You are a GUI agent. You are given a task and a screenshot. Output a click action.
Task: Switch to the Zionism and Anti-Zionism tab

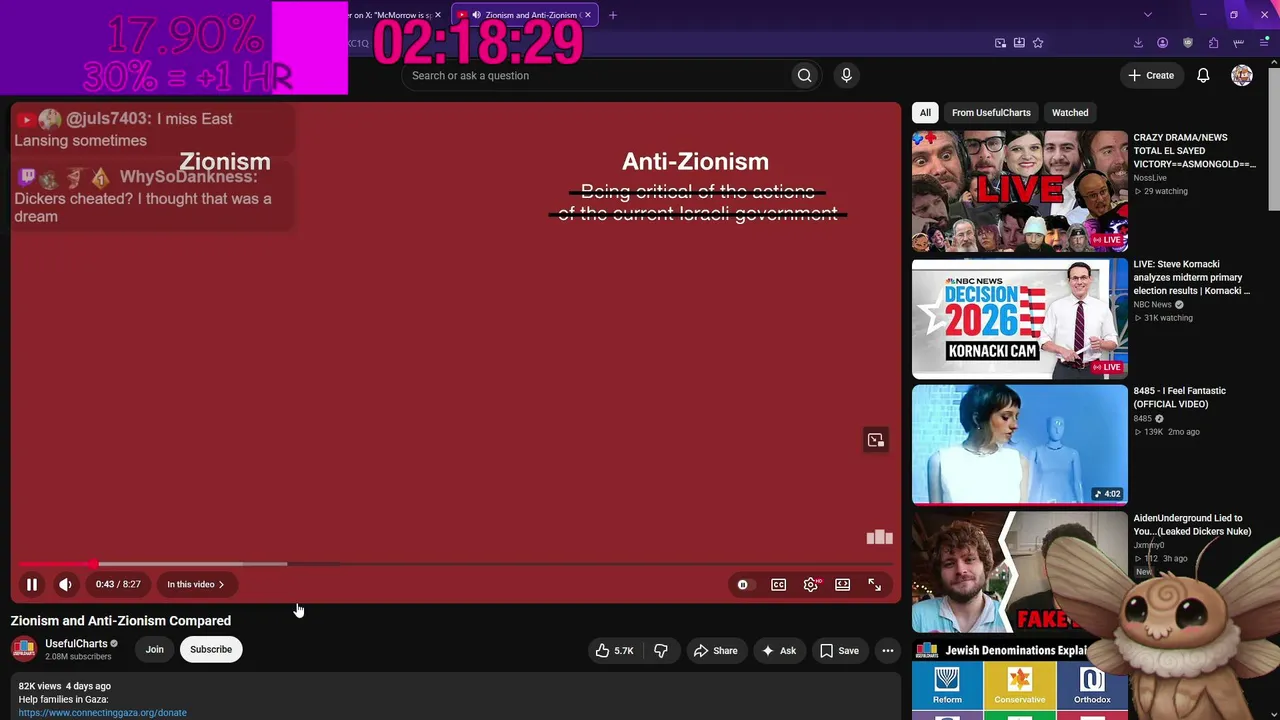pyautogui.click(x=524, y=15)
